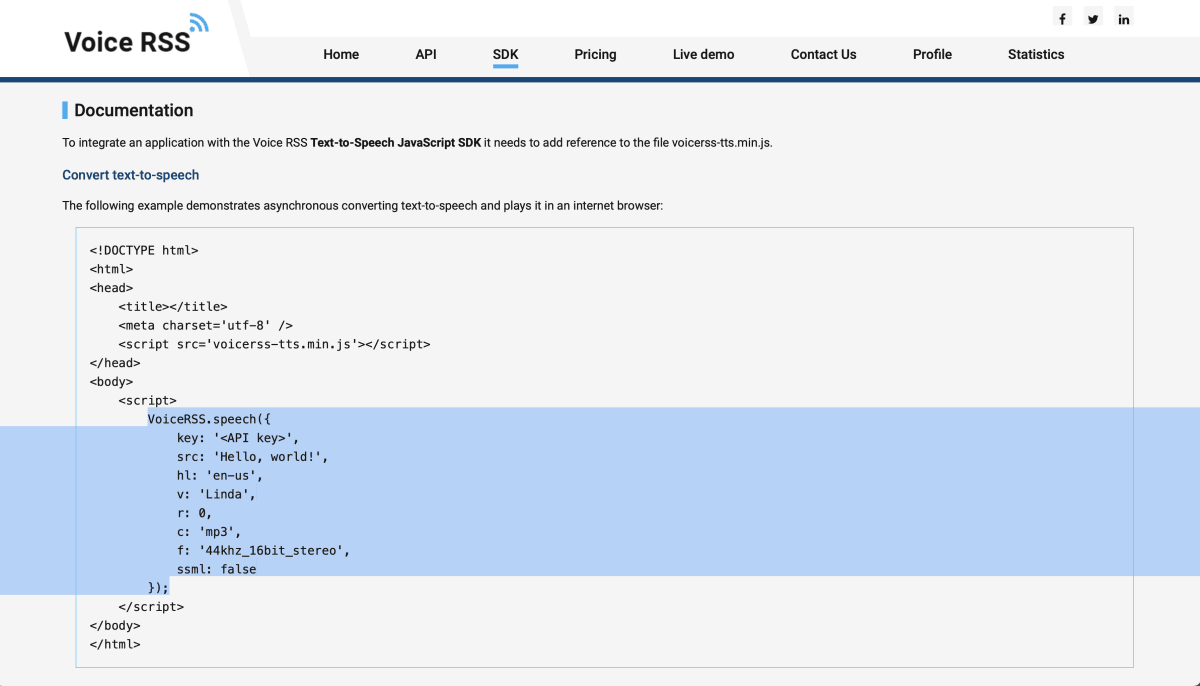Click the src: 'Hello, world!' line
Screen dimensions: 1200x686
point(252,456)
